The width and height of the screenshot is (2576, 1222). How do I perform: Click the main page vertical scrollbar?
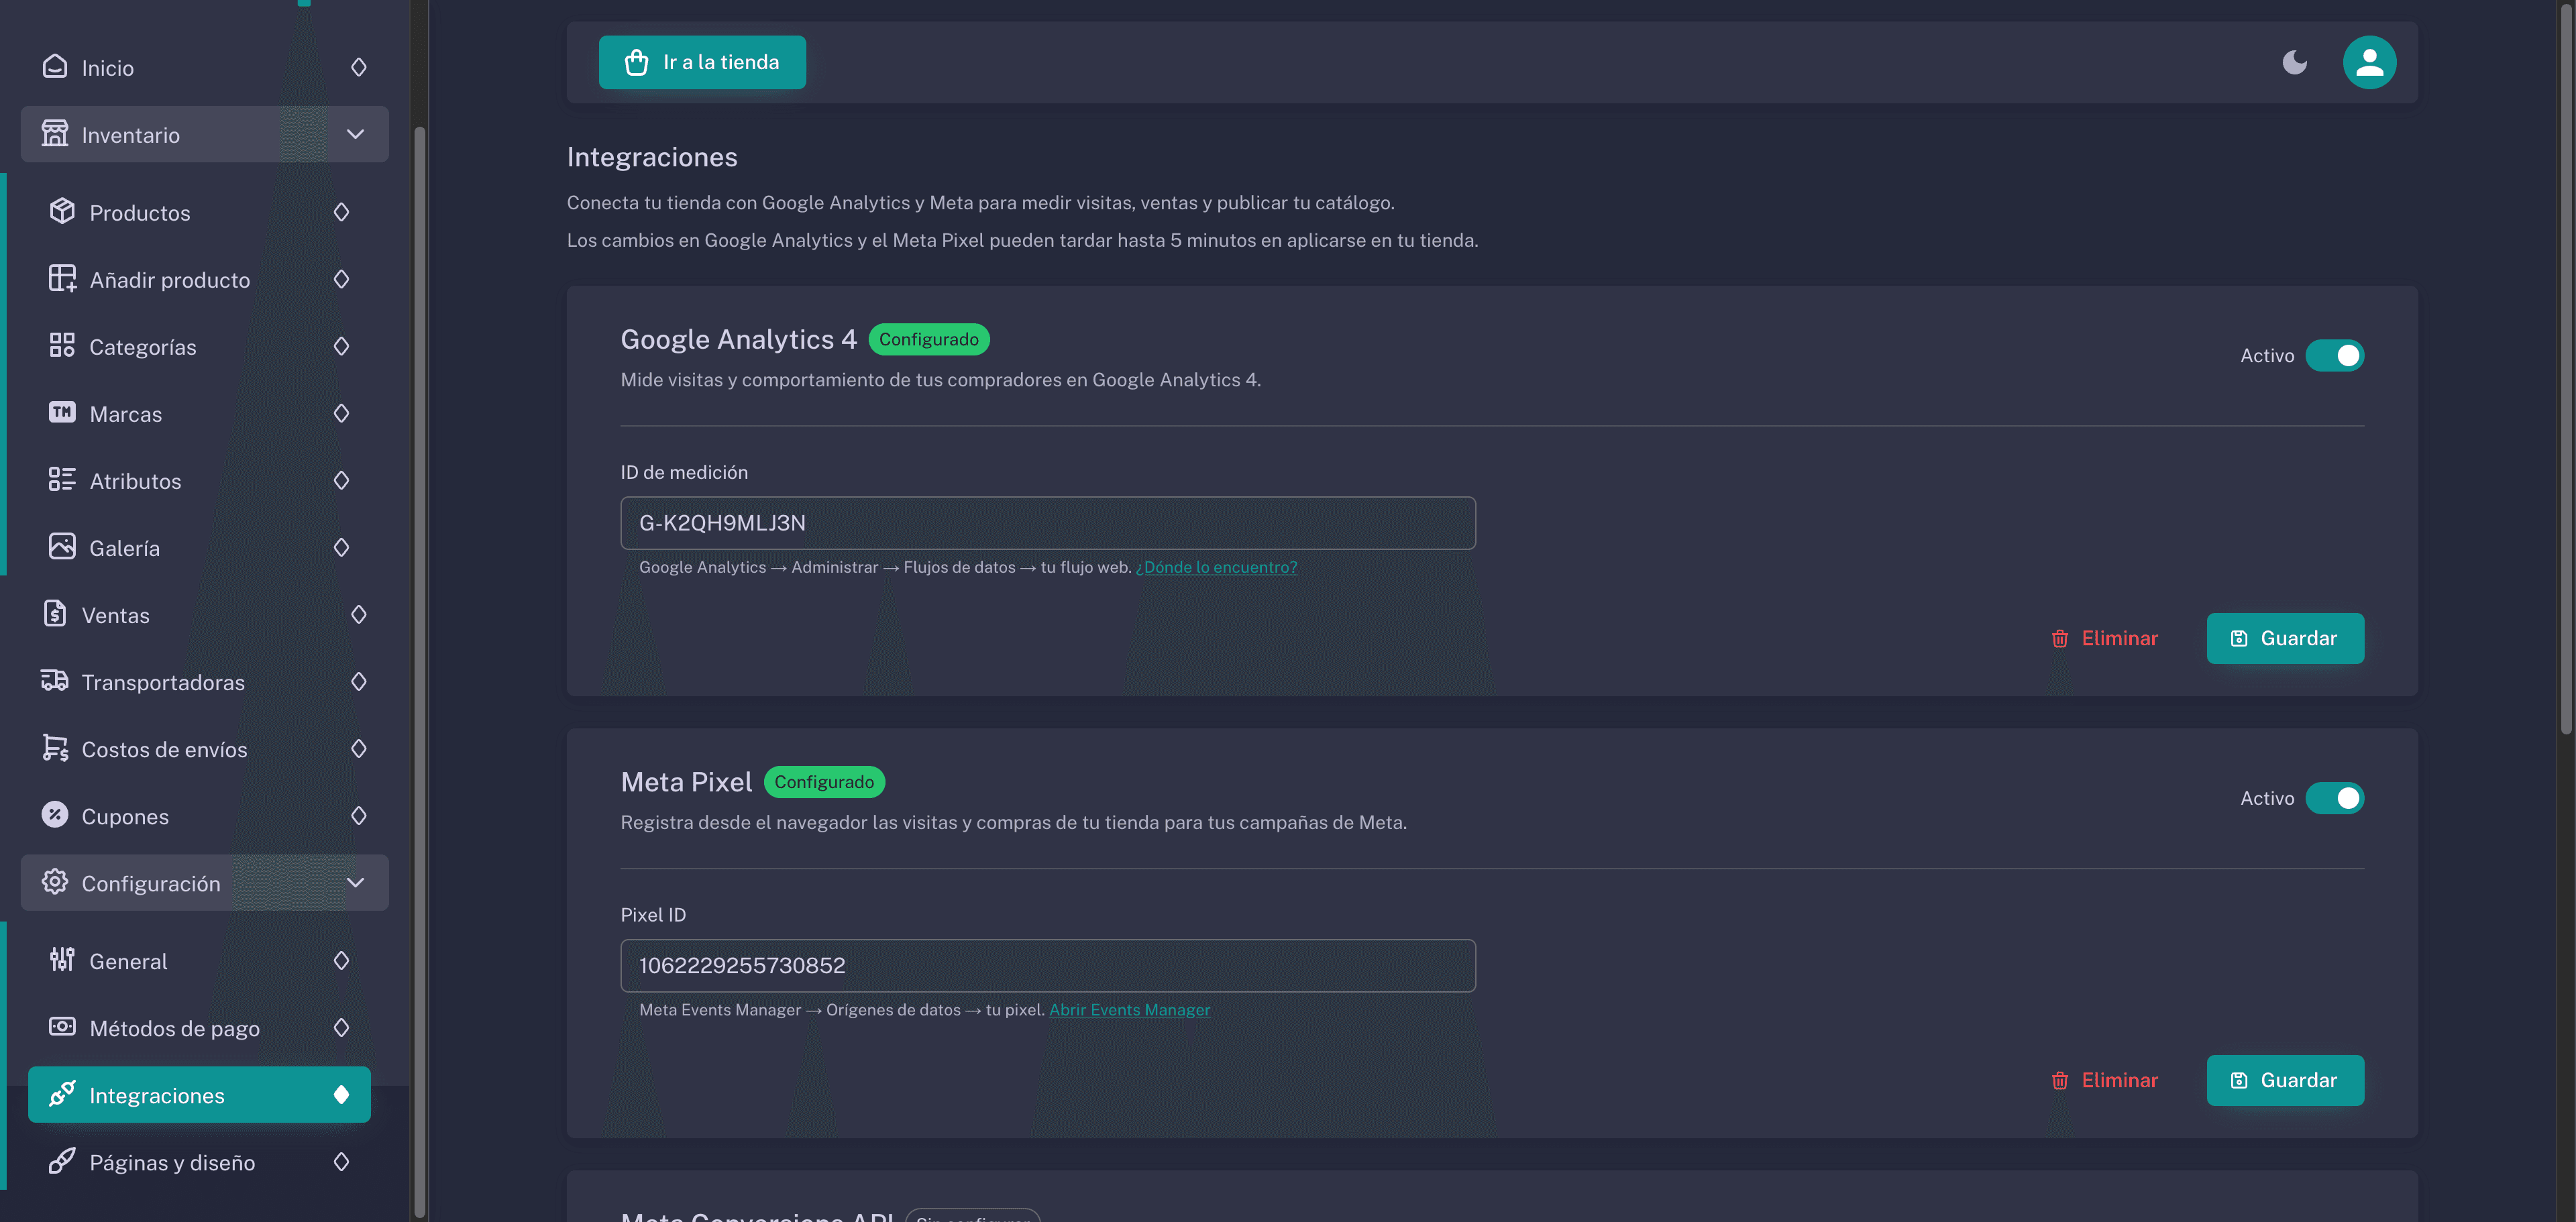(x=2567, y=370)
